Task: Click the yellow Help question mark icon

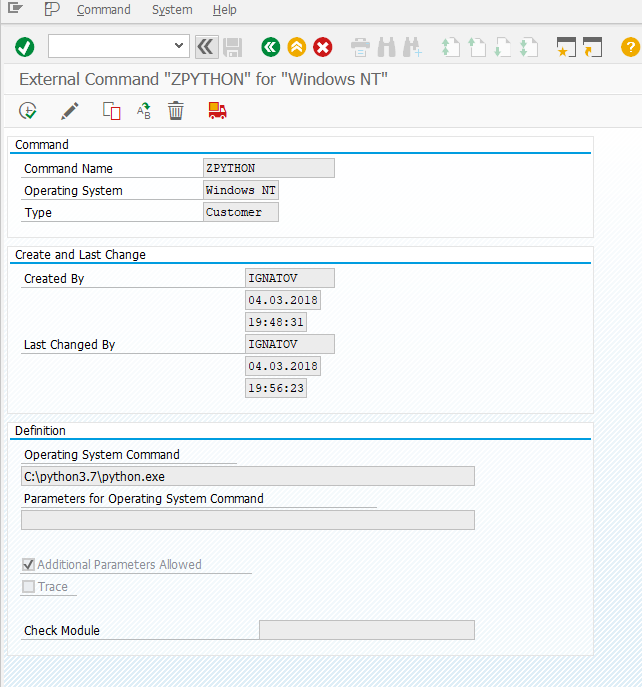Action: pyautogui.click(x=630, y=47)
